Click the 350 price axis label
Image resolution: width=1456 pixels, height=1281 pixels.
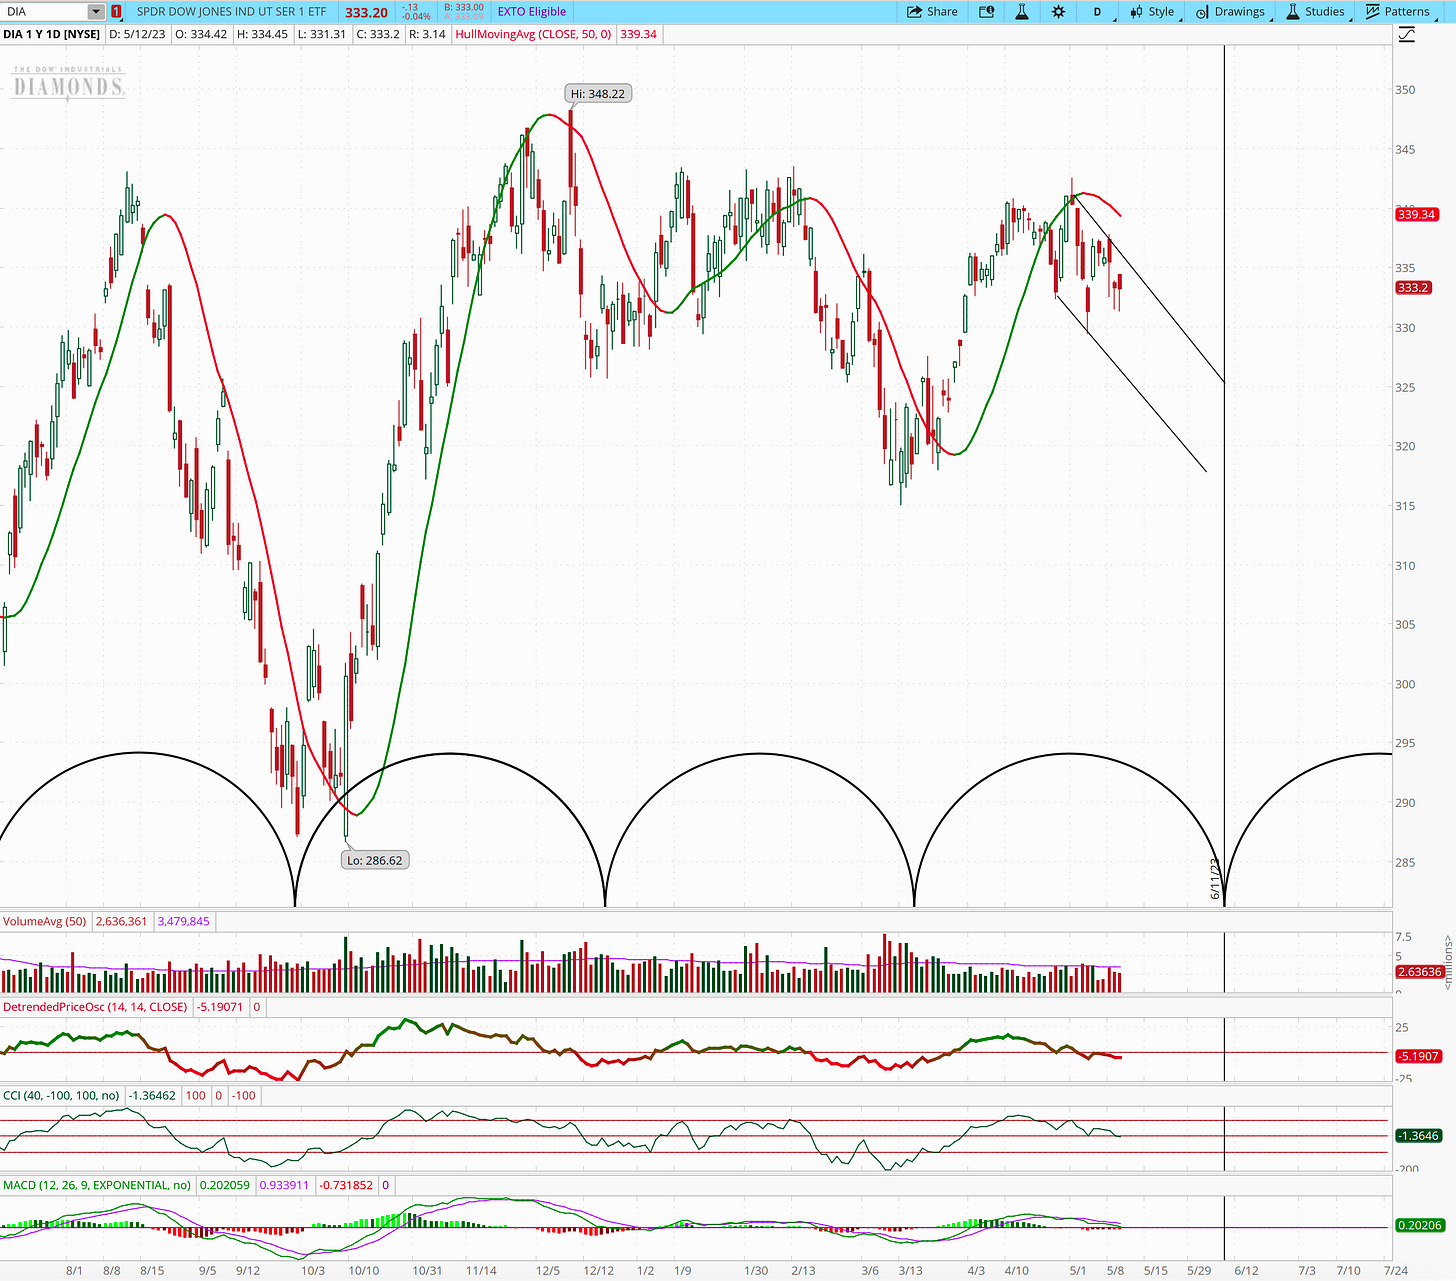1405,90
